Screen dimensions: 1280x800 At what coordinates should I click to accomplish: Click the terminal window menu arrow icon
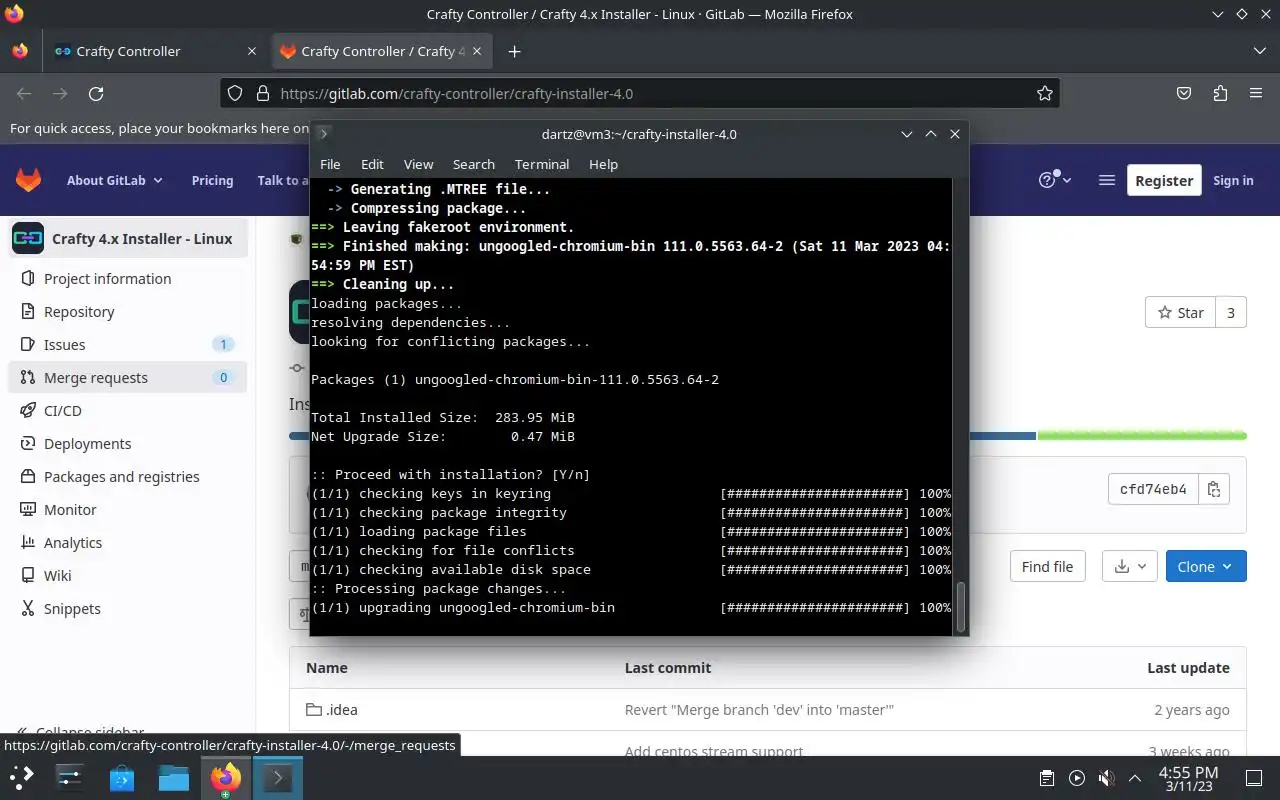(324, 133)
